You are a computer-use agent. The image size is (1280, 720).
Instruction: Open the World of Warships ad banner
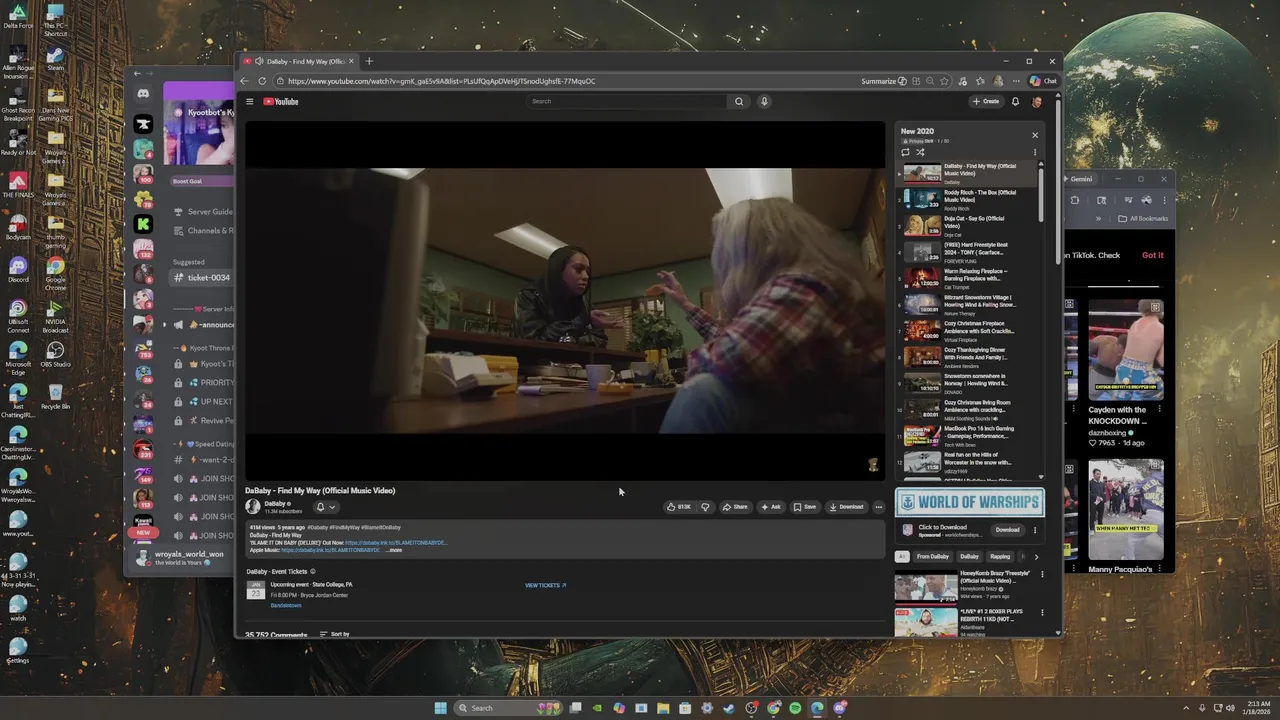point(969,502)
